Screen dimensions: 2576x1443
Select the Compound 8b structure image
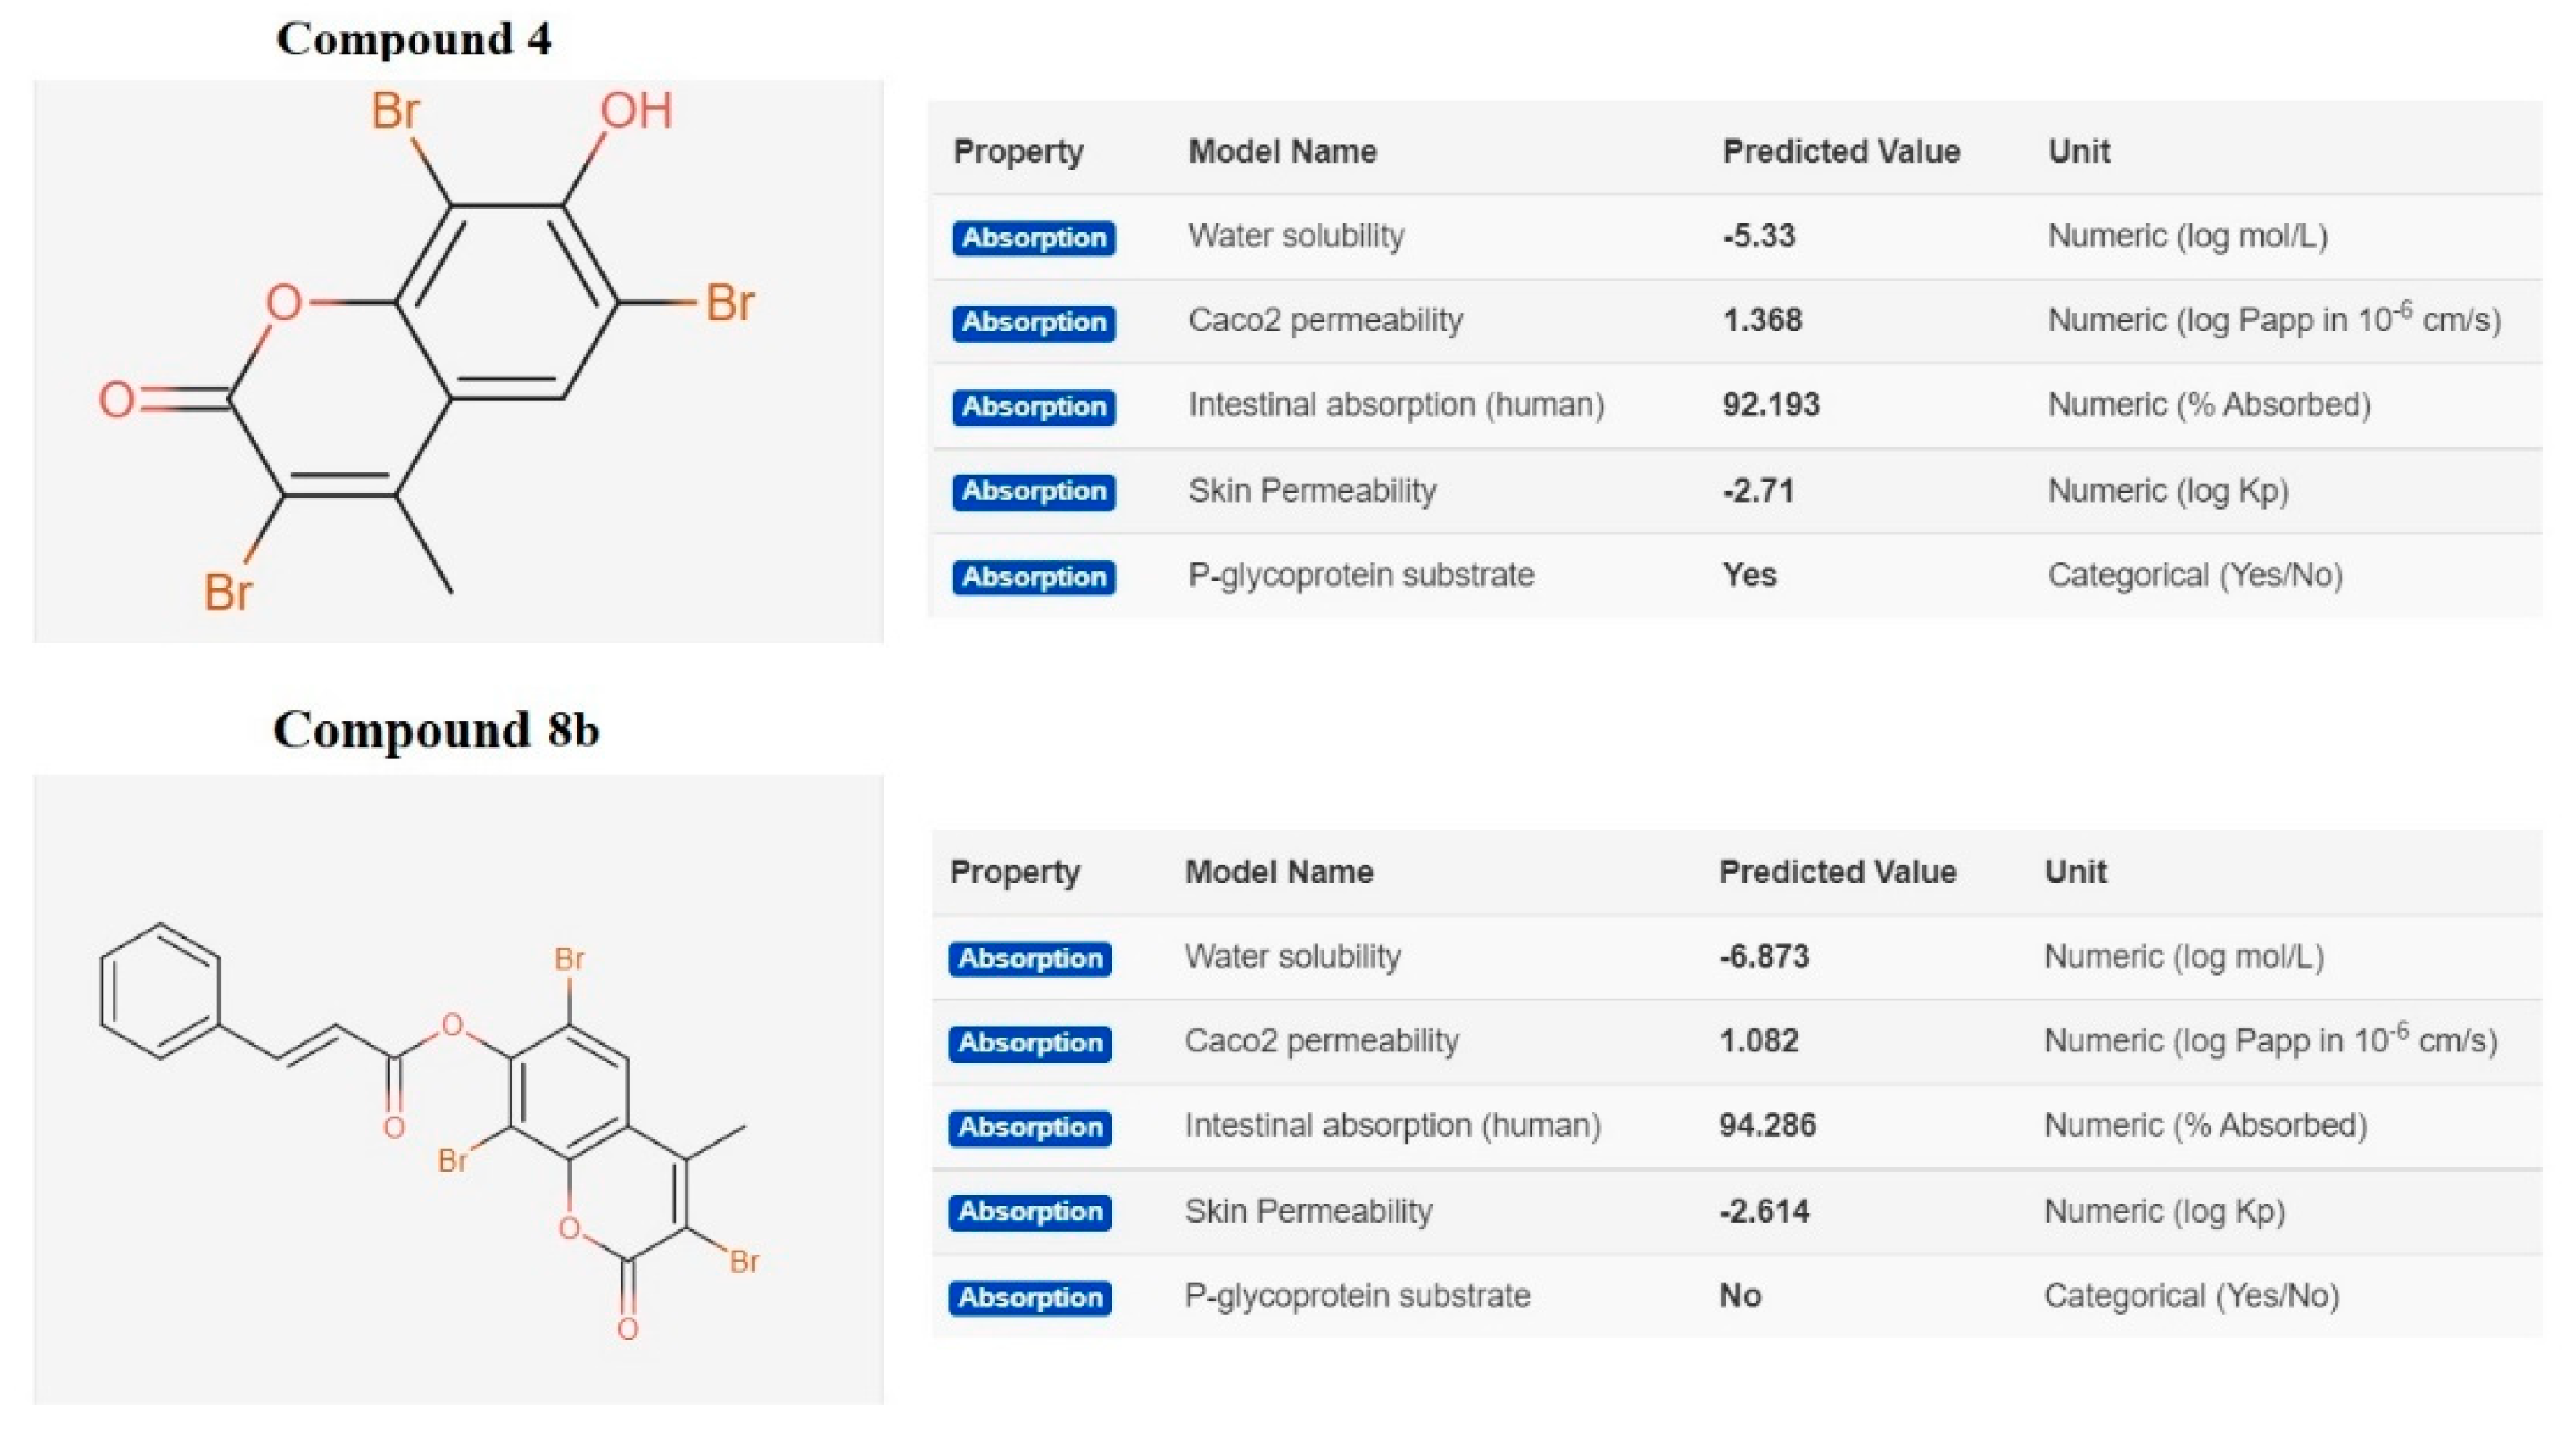tap(458, 1088)
